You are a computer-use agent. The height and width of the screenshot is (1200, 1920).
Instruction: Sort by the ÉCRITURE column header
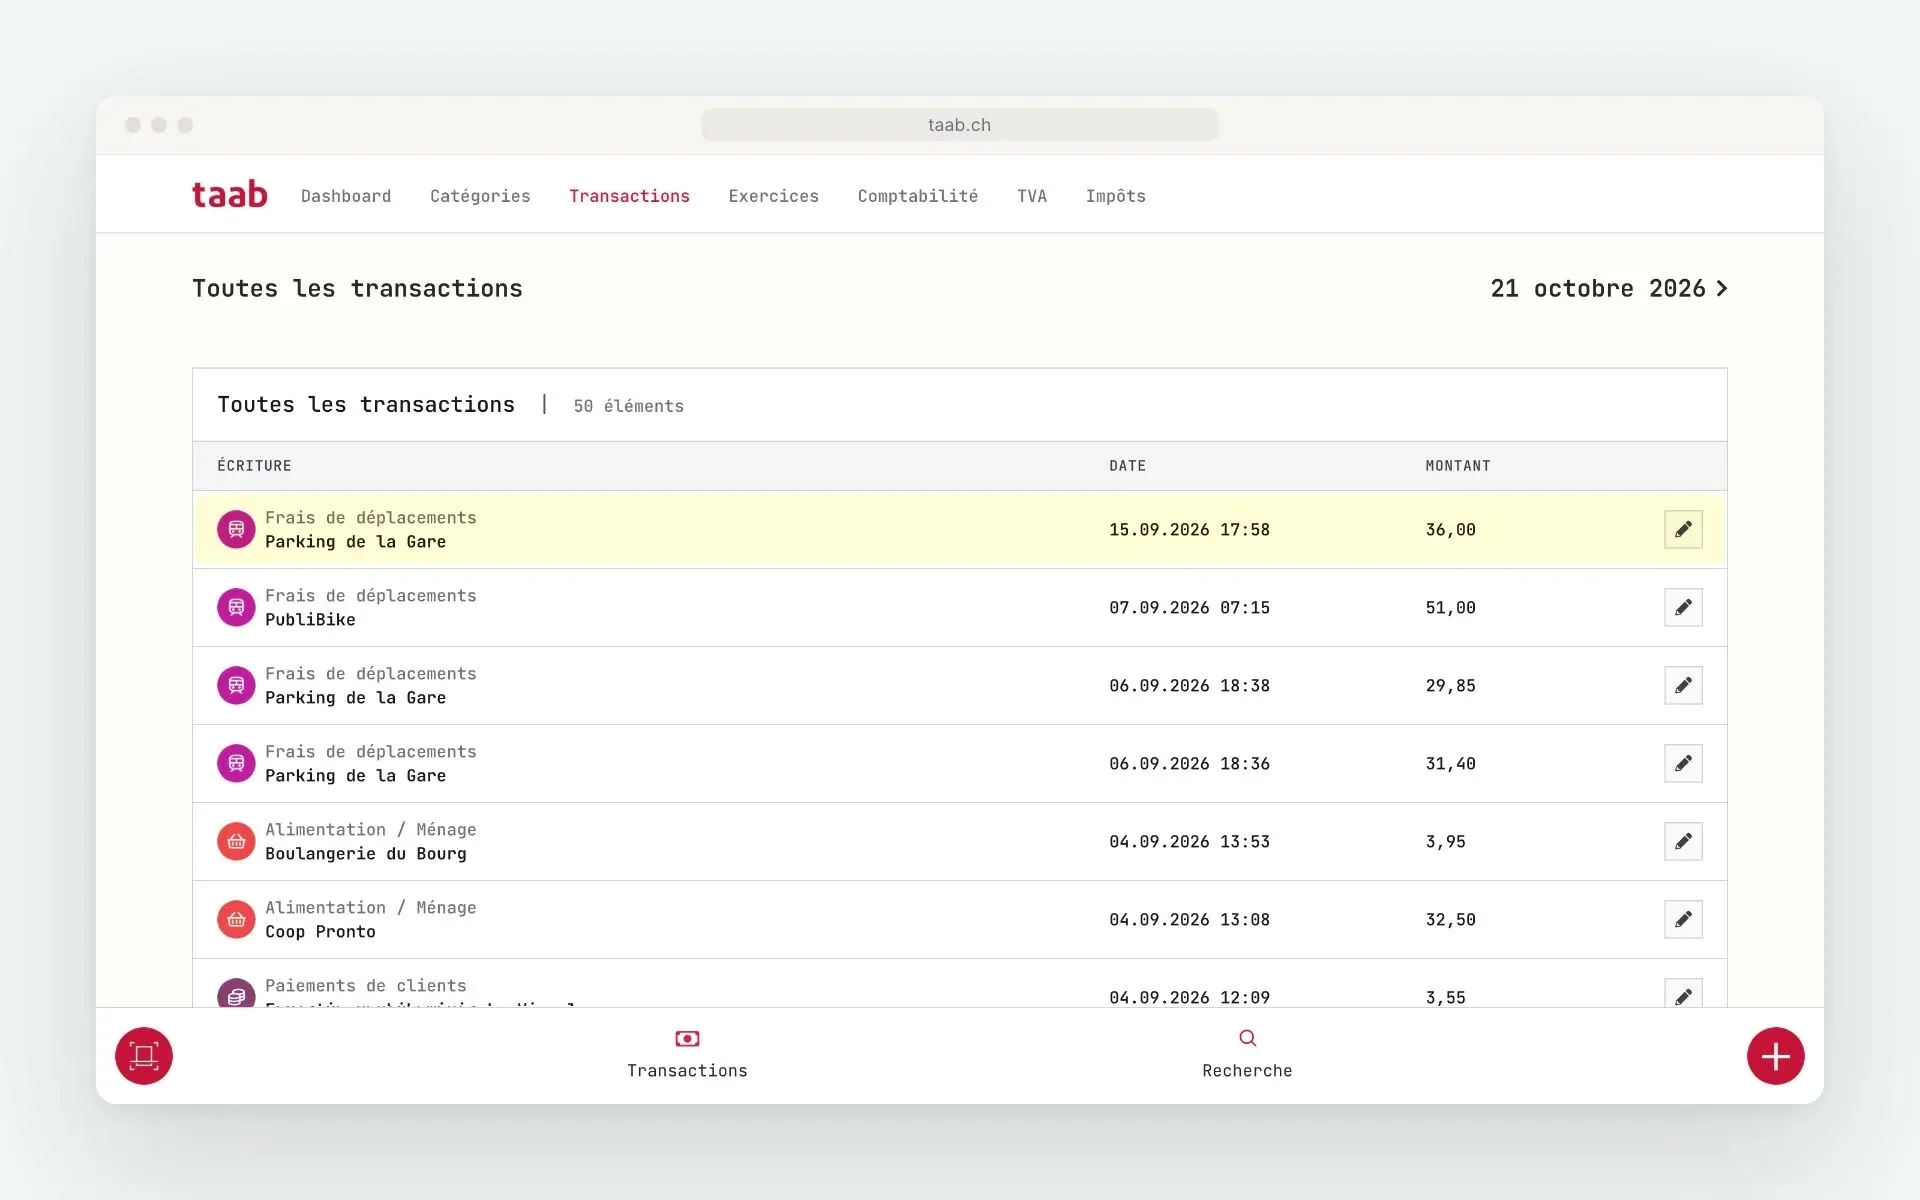click(254, 466)
